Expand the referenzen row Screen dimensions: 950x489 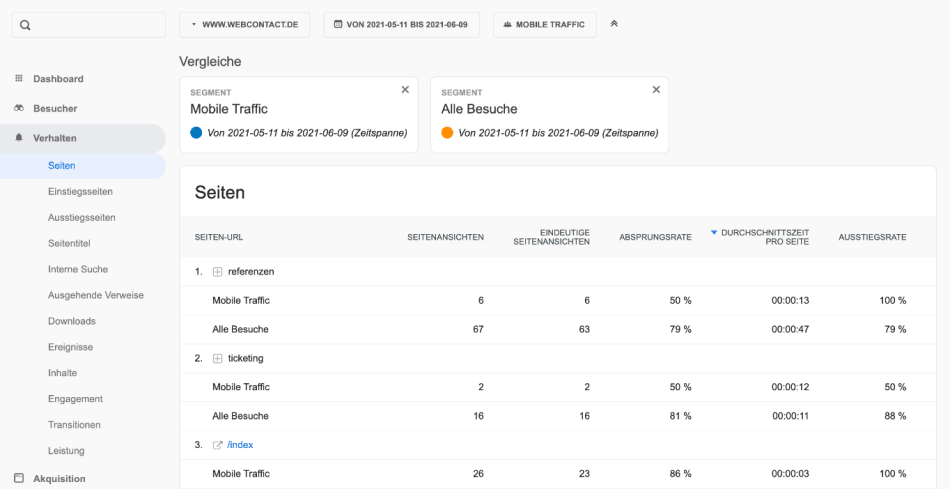(x=218, y=272)
